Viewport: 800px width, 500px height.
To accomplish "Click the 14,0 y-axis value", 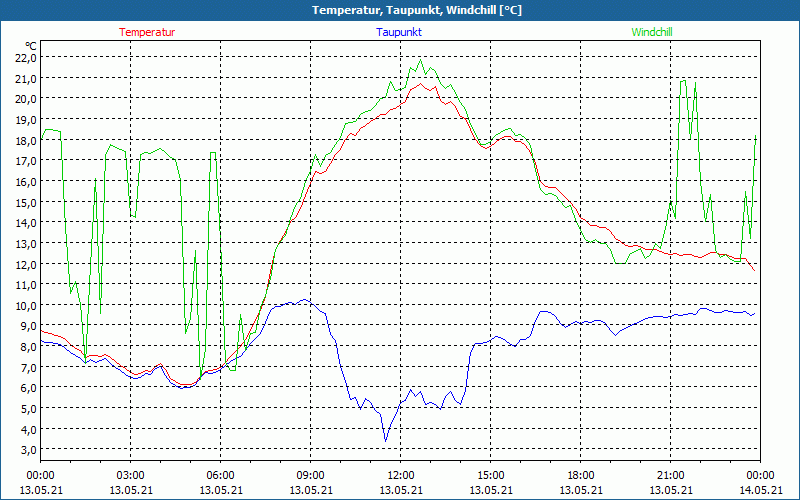I will tap(26, 222).
